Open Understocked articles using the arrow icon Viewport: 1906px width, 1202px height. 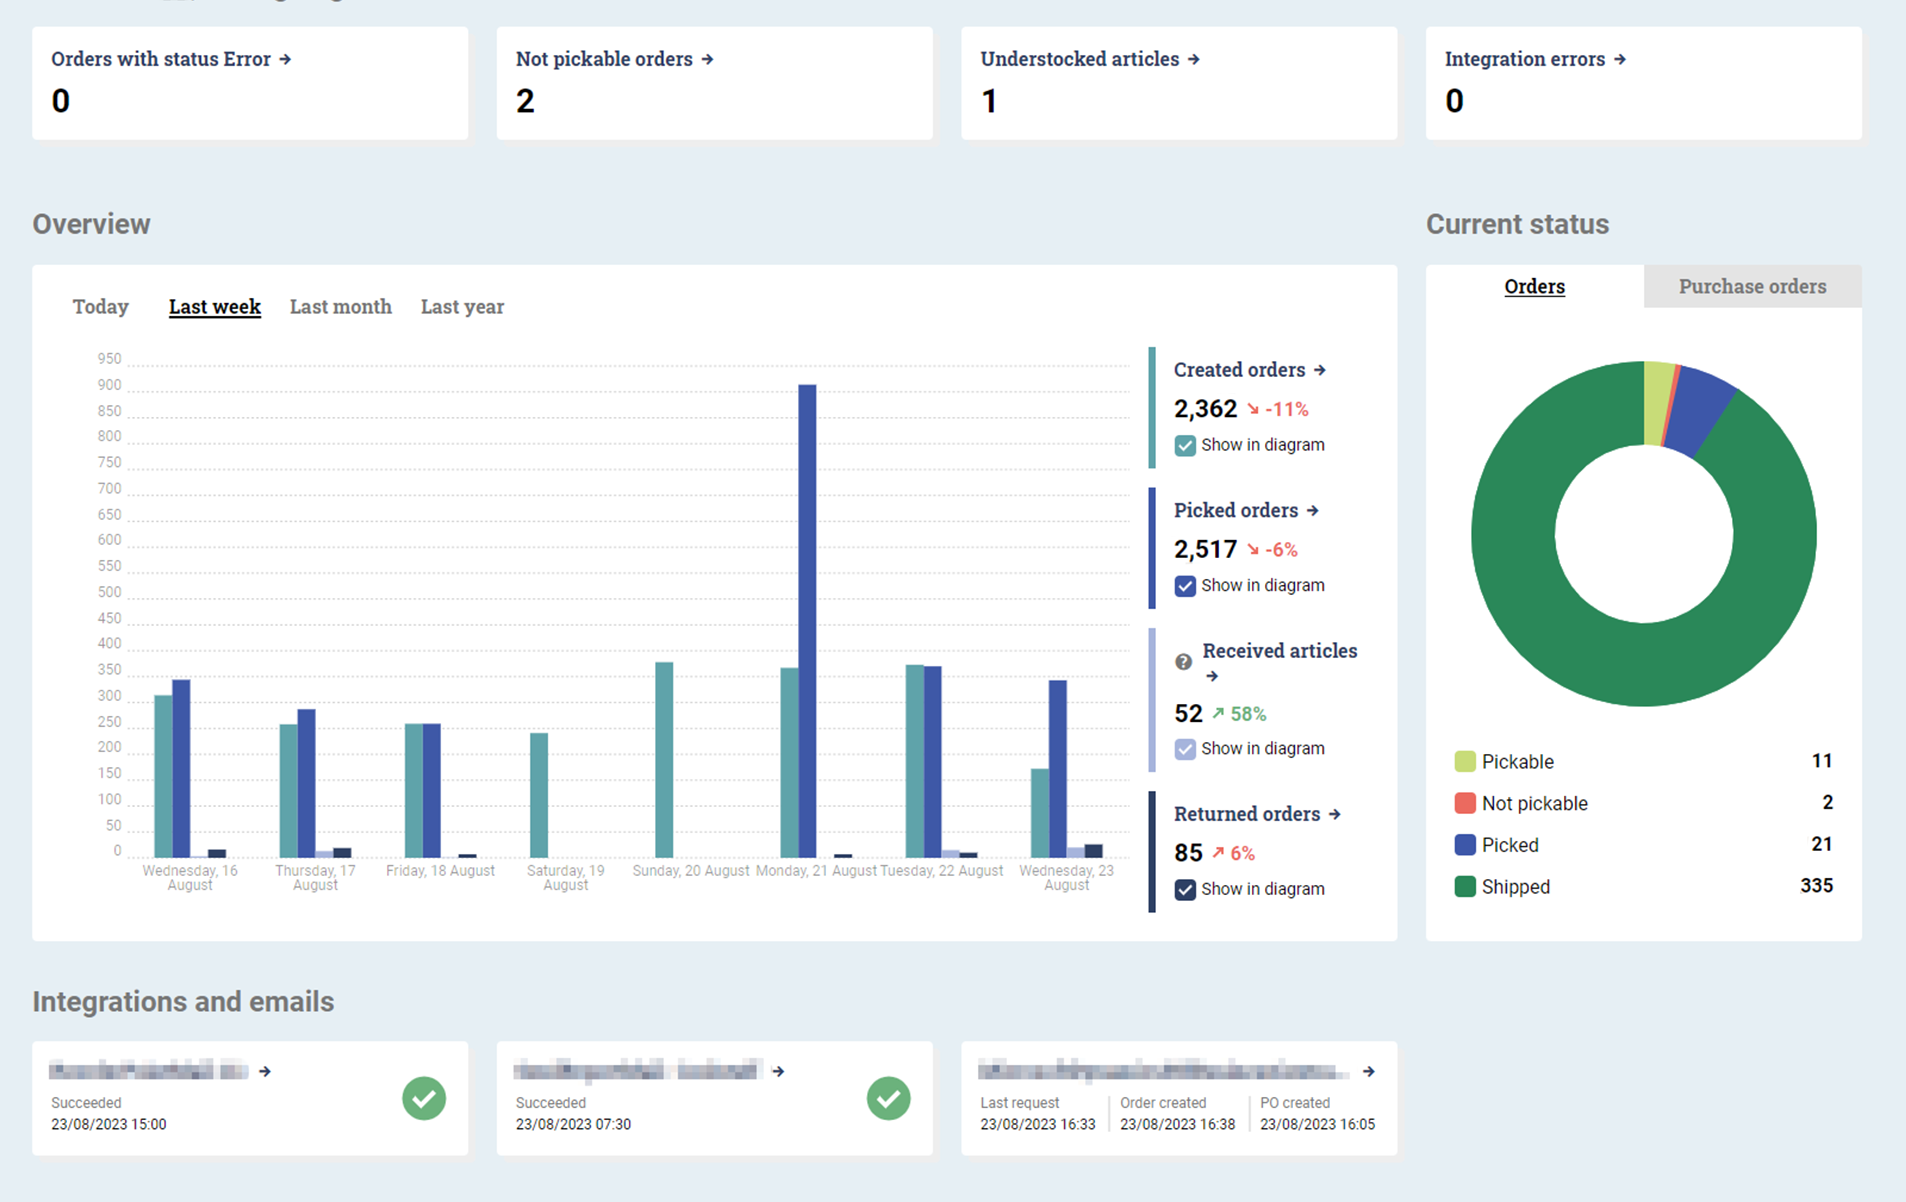pyautogui.click(x=1194, y=58)
